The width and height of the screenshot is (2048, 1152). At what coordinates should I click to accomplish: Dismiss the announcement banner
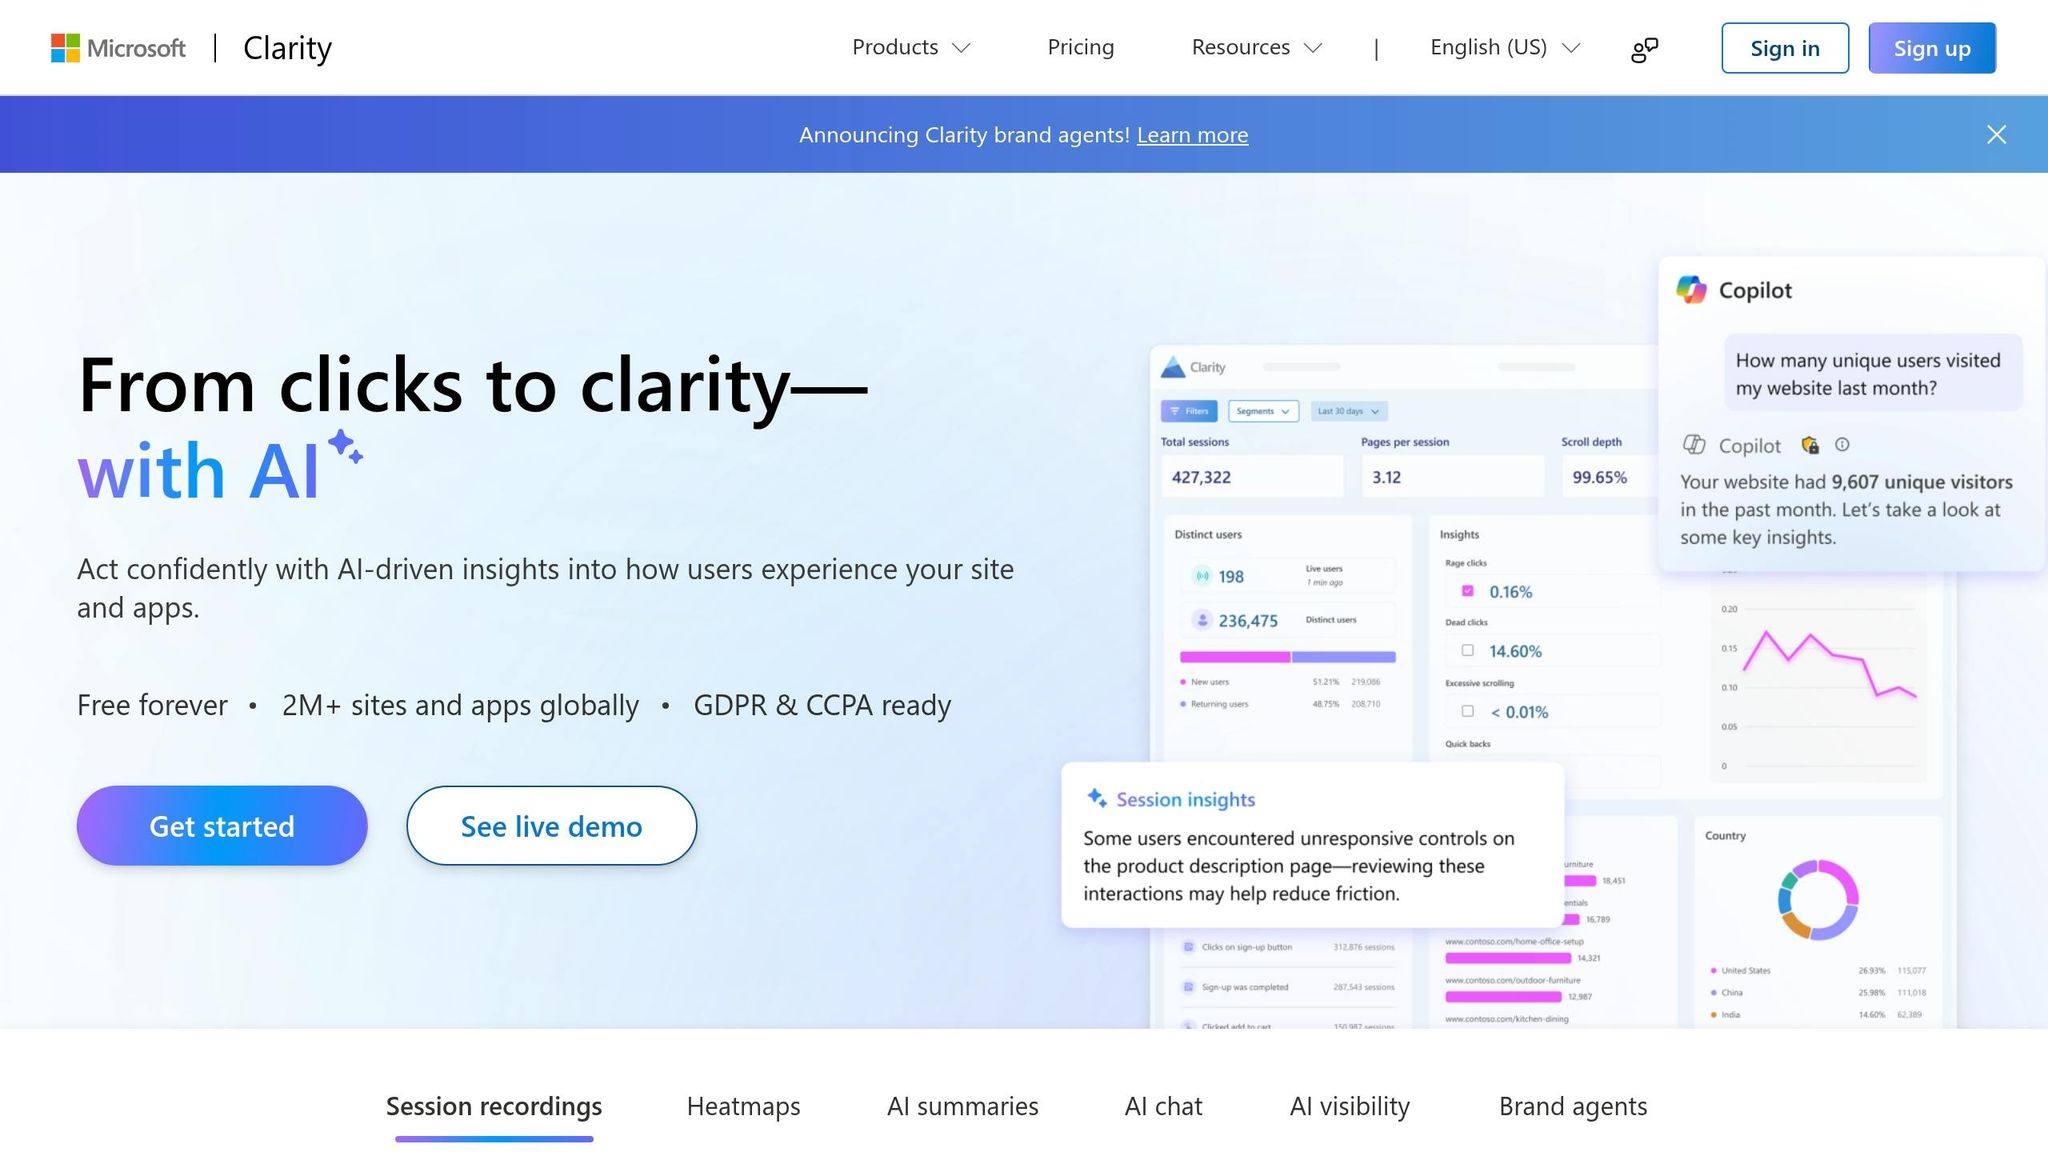(1996, 134)
